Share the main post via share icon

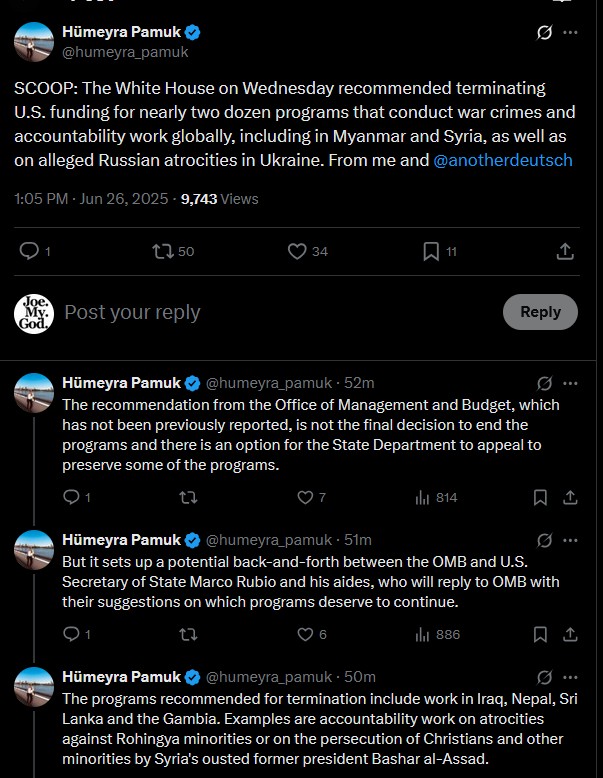tap(565, 251)
